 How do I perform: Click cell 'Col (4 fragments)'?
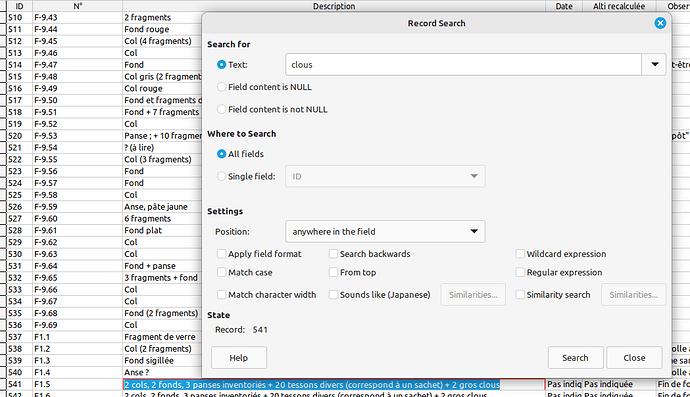coord(162,41)
